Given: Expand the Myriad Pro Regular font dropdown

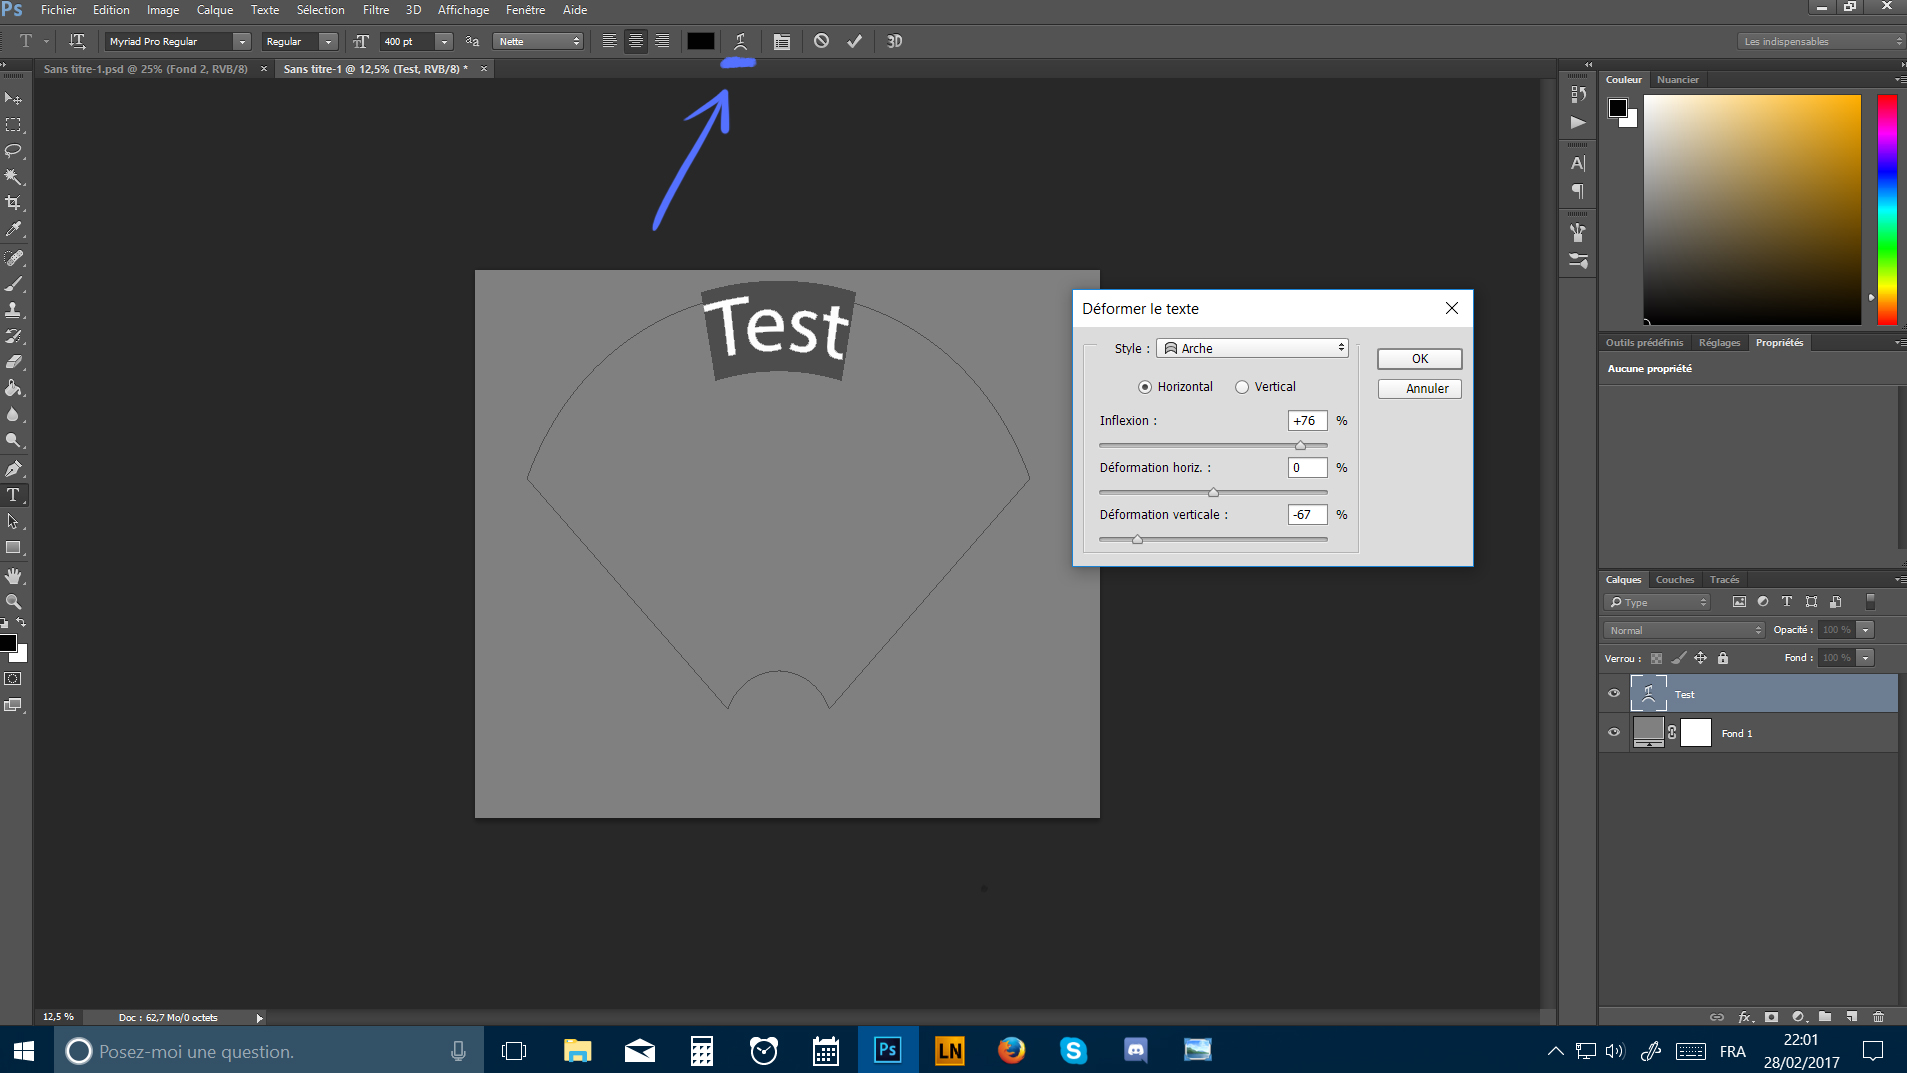Looking at the screenshot, I should [241, 42].
